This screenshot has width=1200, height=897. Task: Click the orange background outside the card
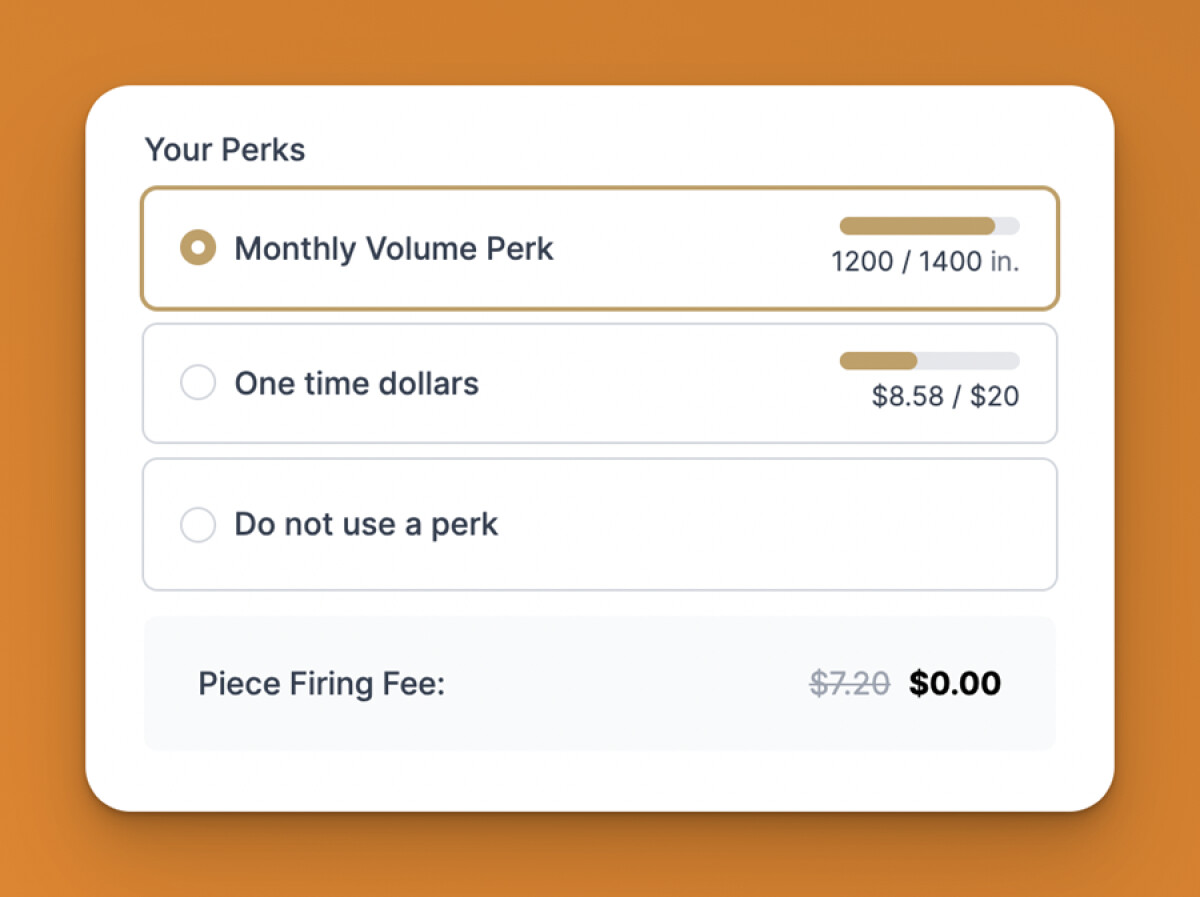[600, 42]
